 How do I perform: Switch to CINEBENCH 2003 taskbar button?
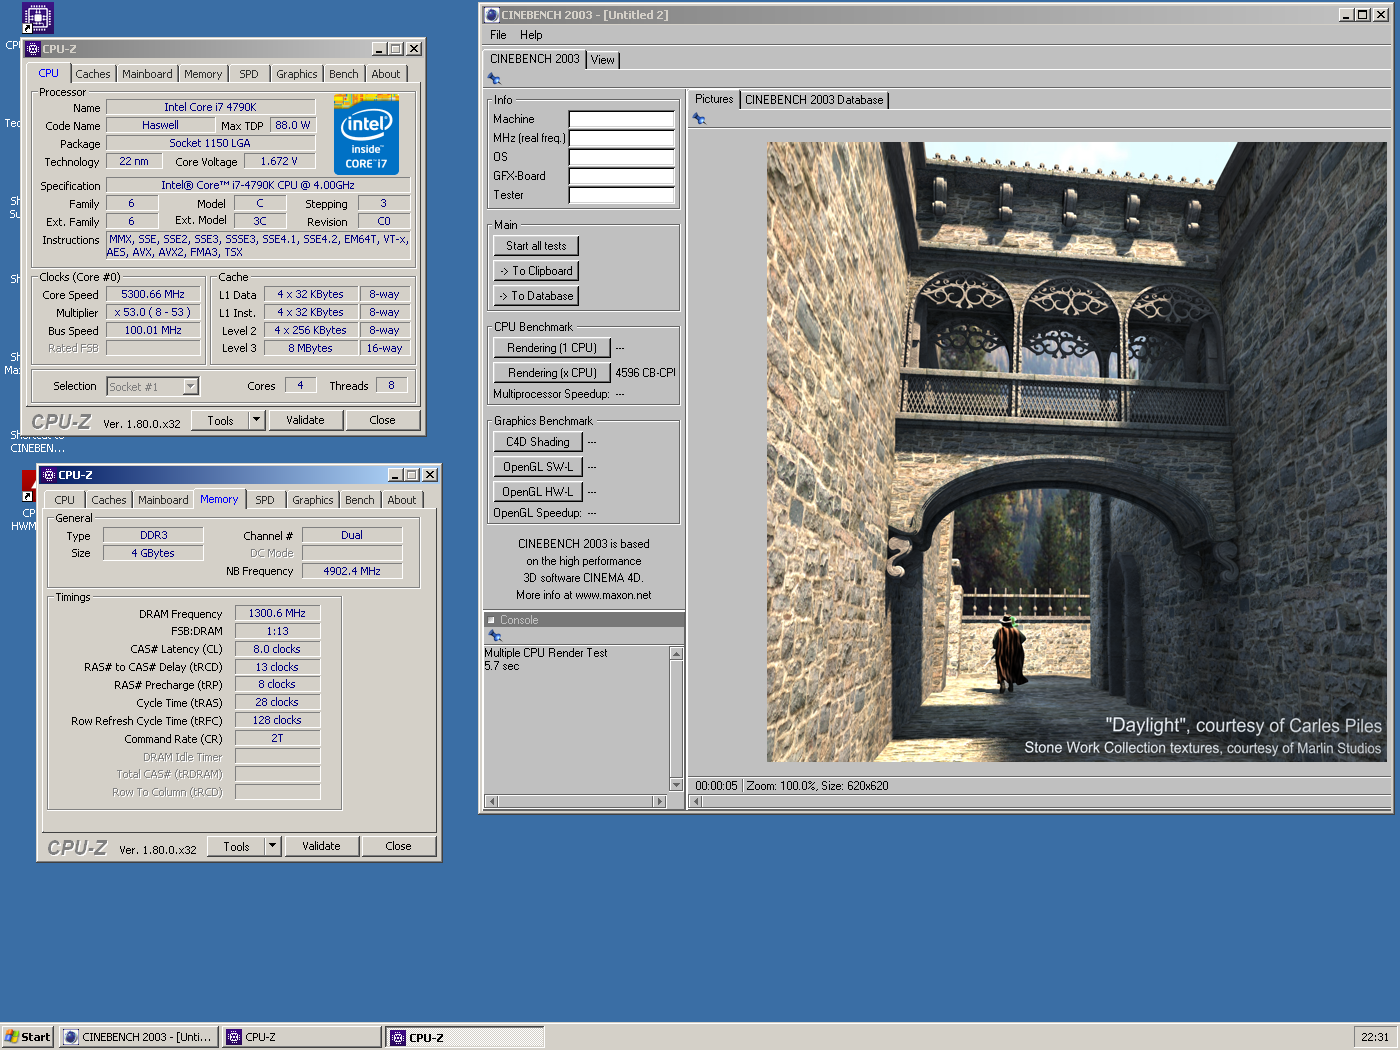[138, 1037]
